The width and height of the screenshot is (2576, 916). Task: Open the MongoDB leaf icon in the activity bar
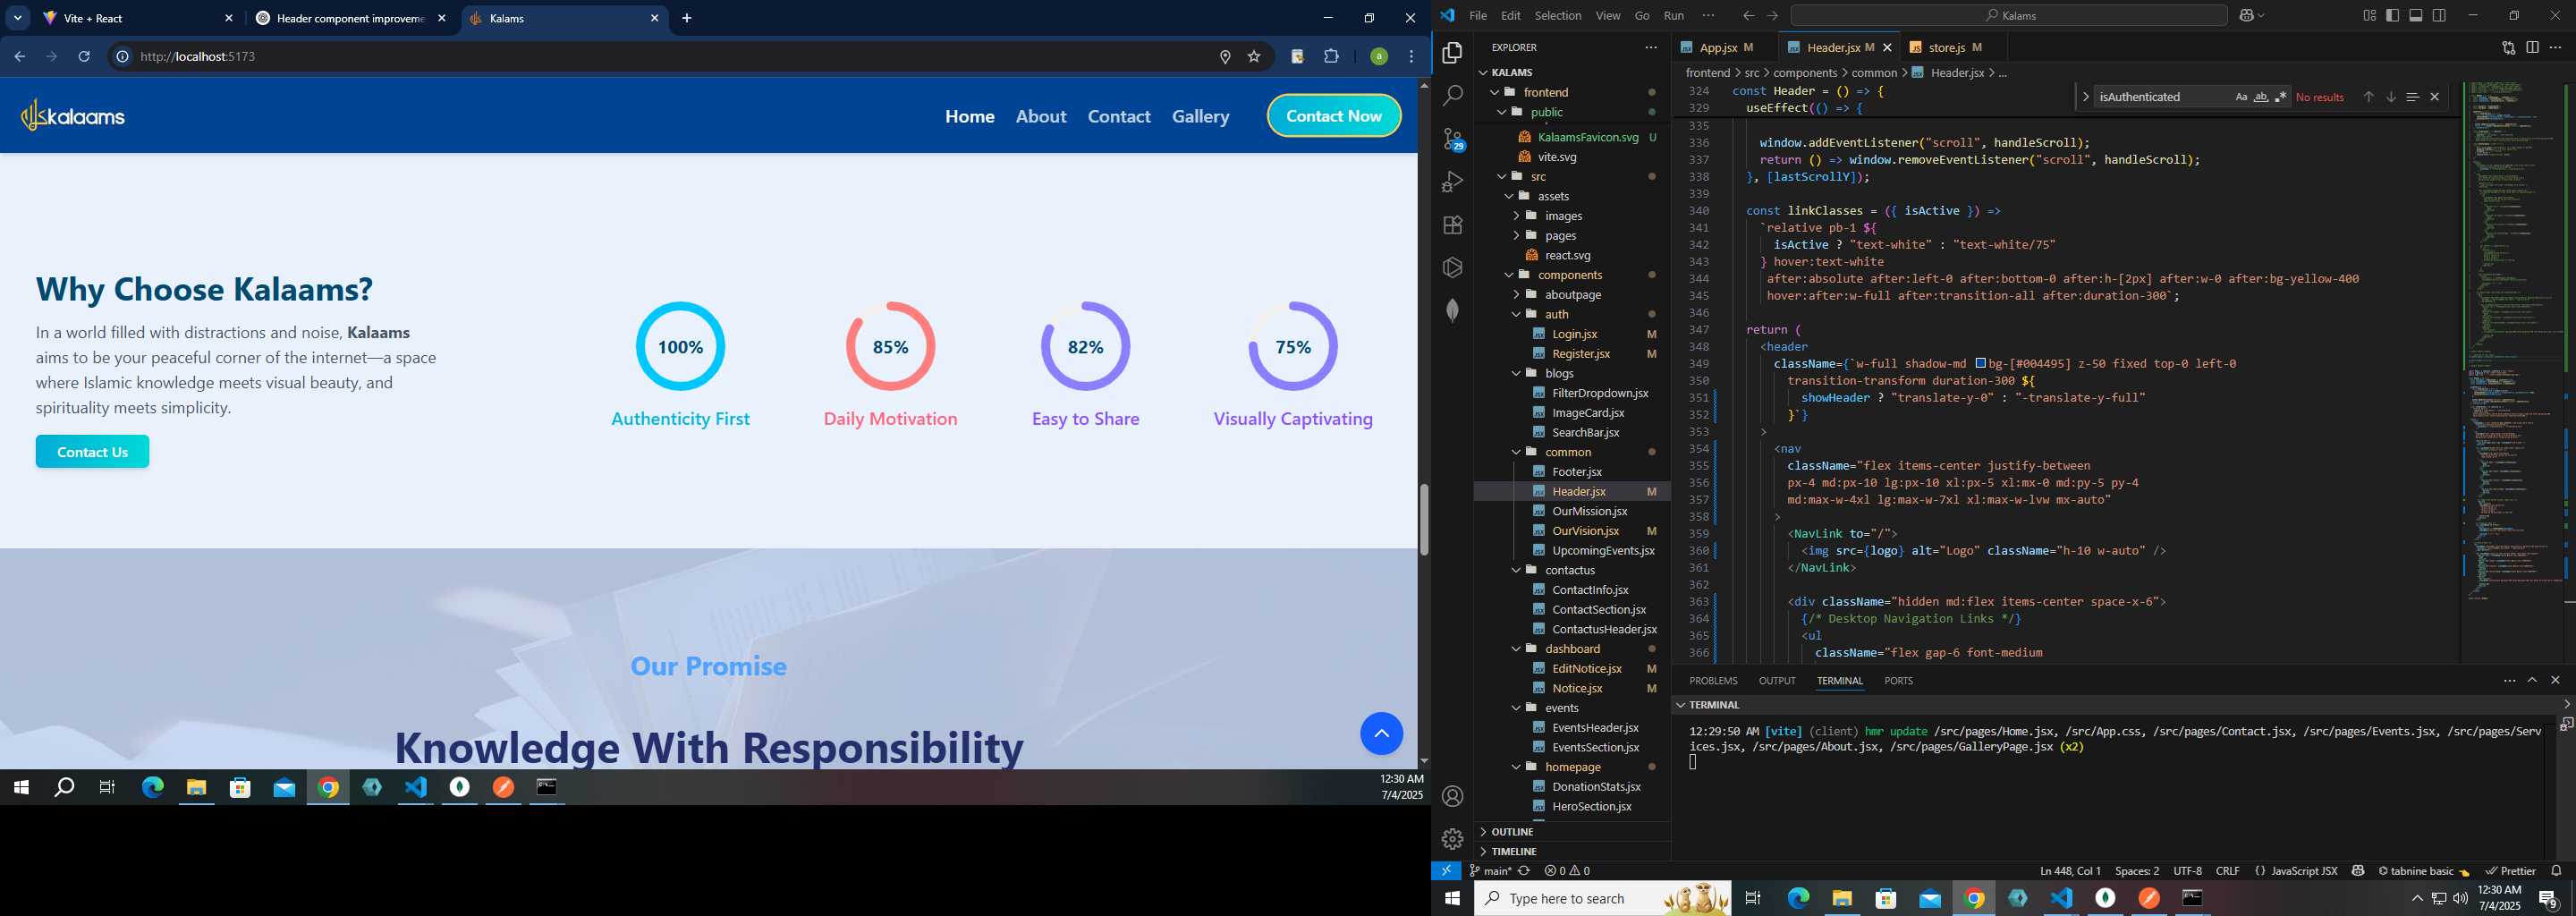[x=1452, y=310]
